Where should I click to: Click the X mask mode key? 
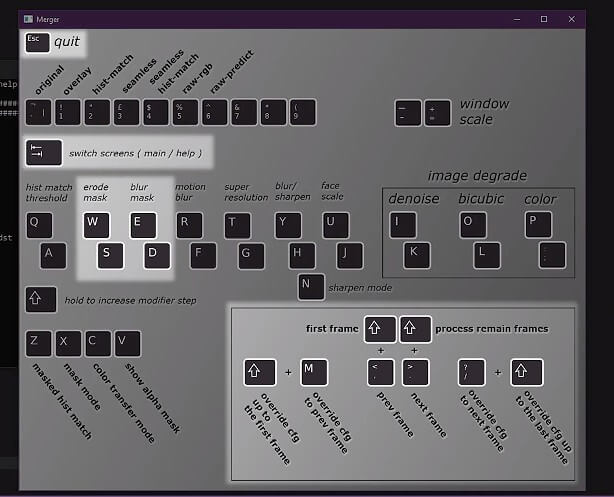click(x=68, y=343)
